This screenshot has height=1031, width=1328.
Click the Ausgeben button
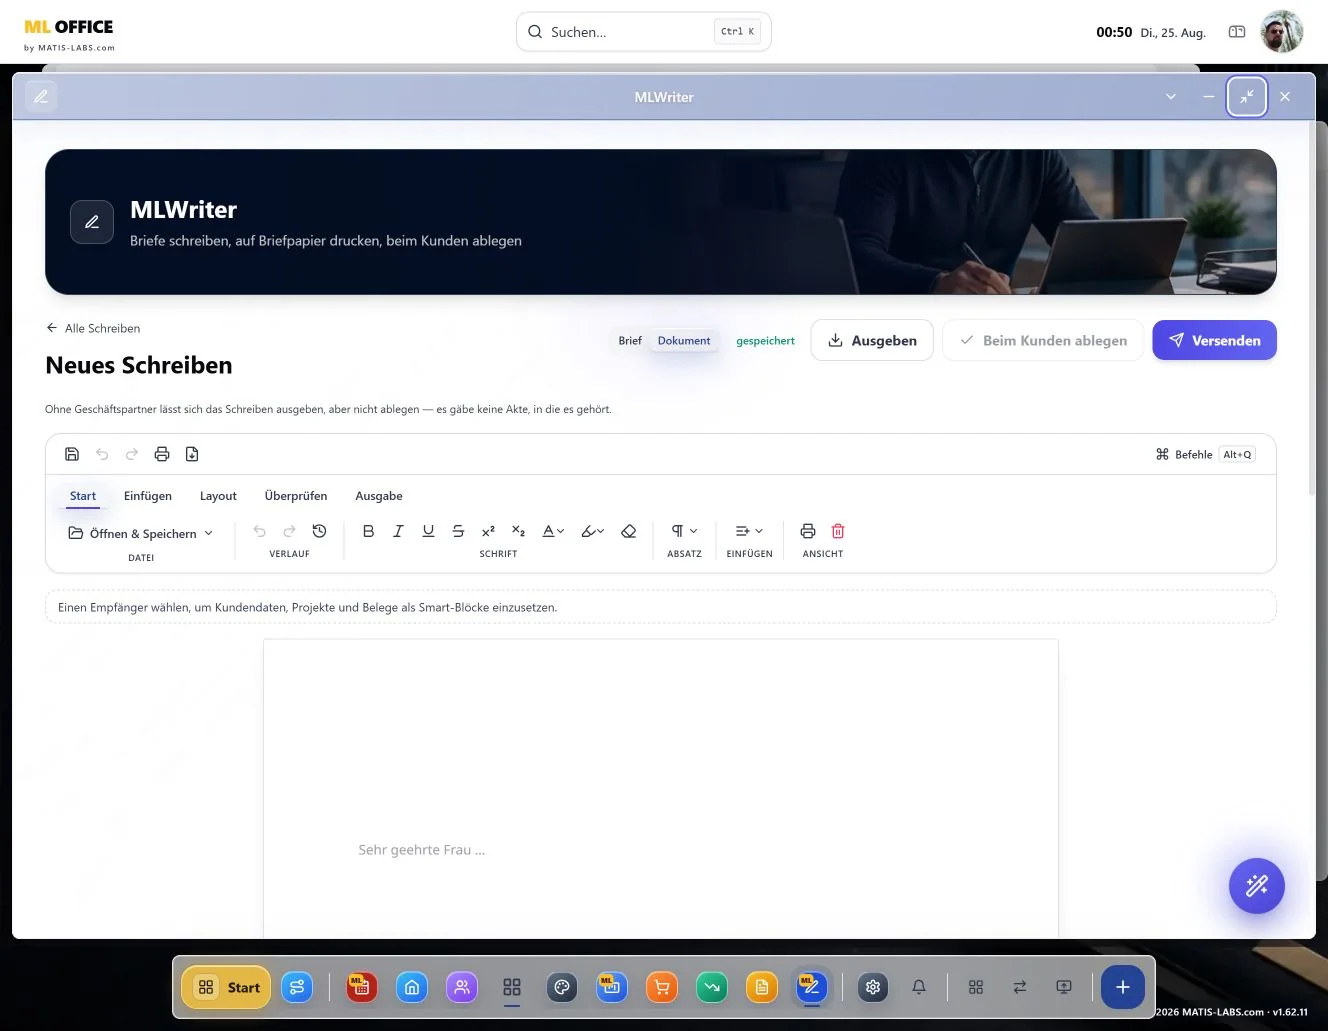point(872,340)
